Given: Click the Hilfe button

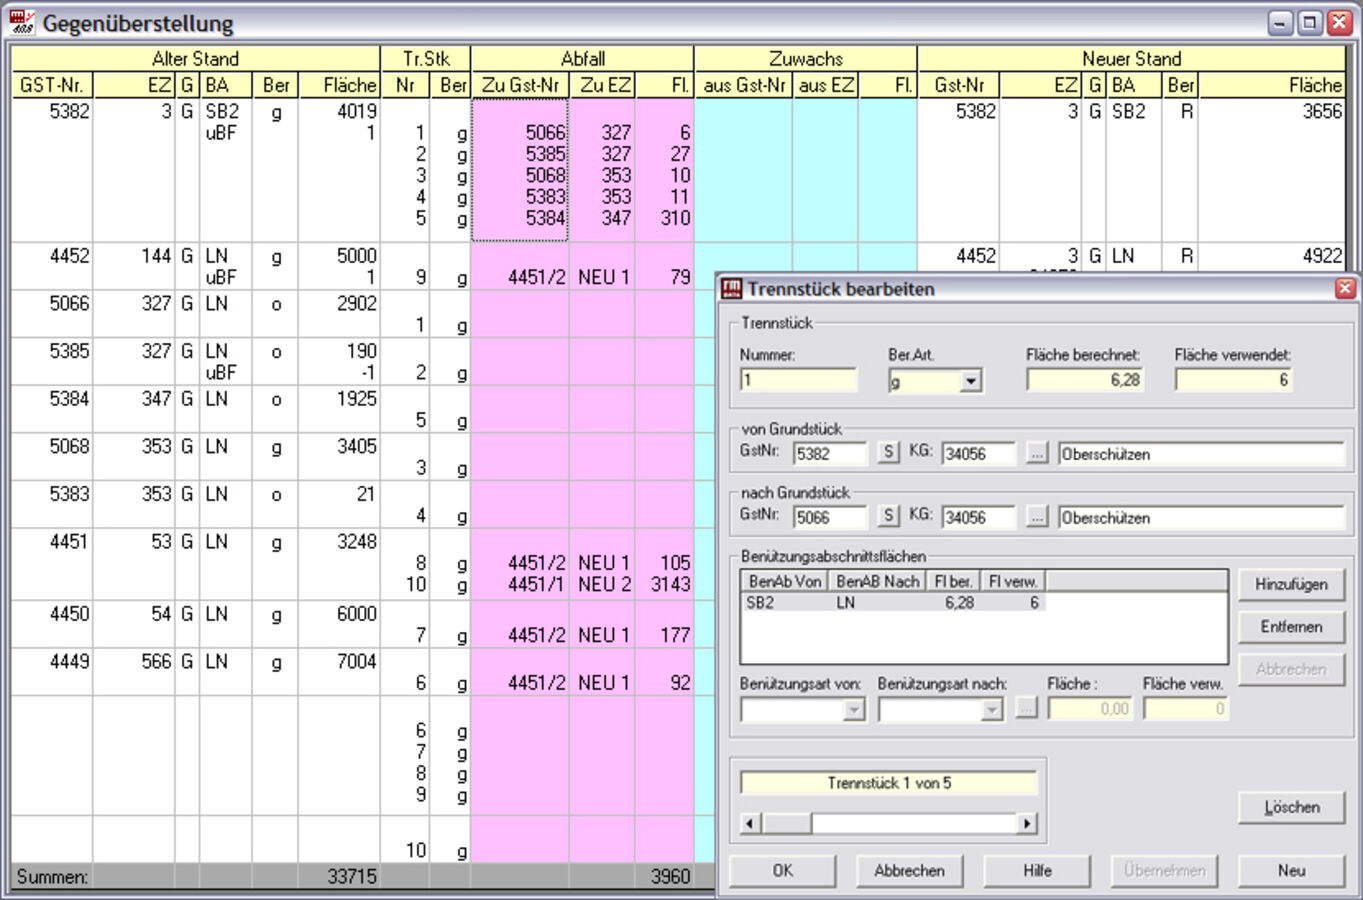Looking at the screenshot, I should tap(1037, 870).
